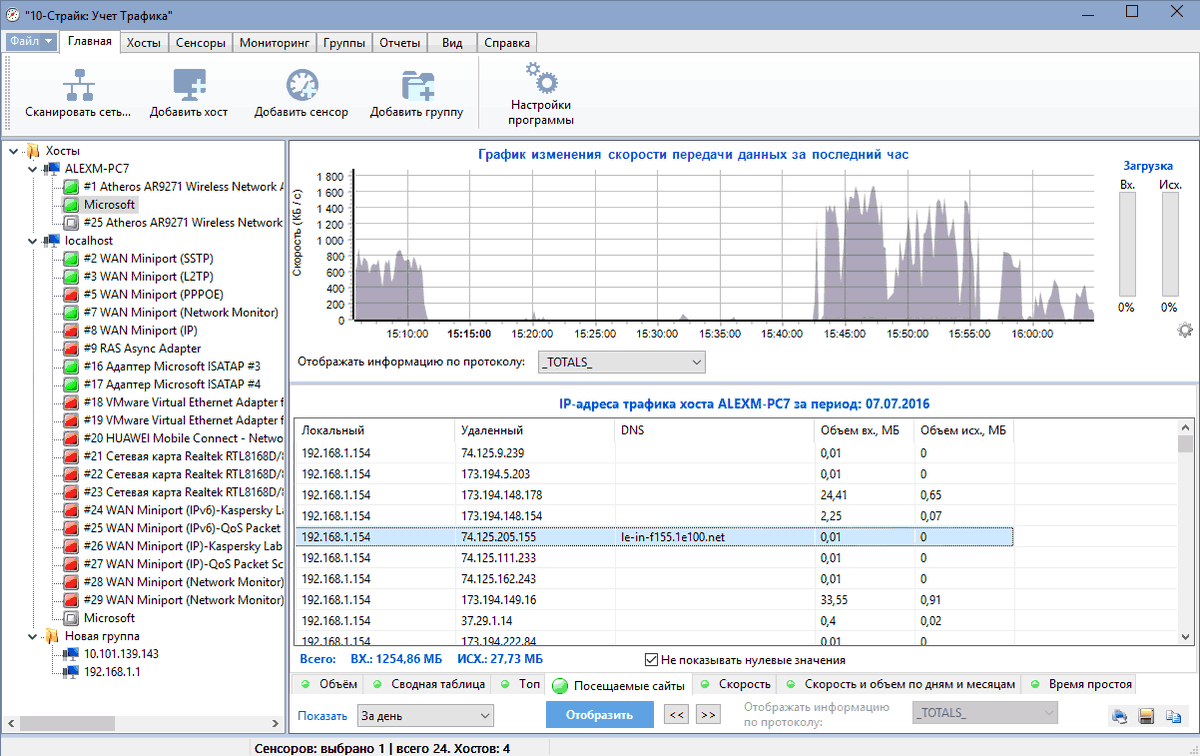The width and height of the screenshot is (1200, 756).
Task: Click the save floppy disk icon
Action: pos(1147,715)
